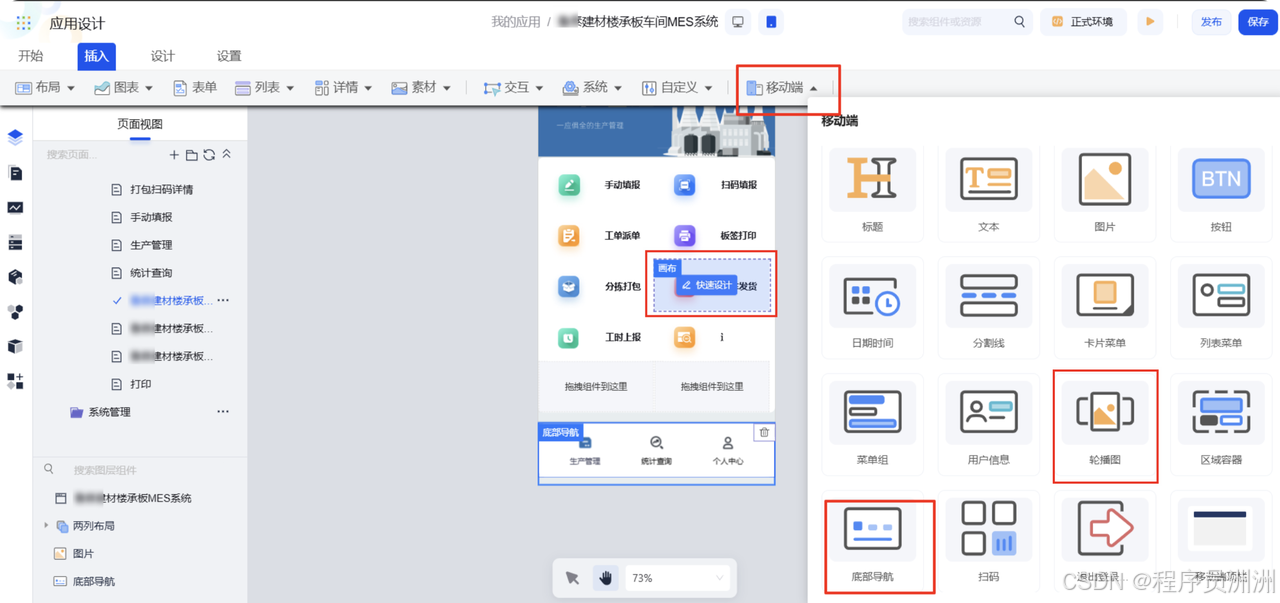Click the 发布 publish button
The width and height of the screenshot is (1280, 603).
click(1211, 22)
